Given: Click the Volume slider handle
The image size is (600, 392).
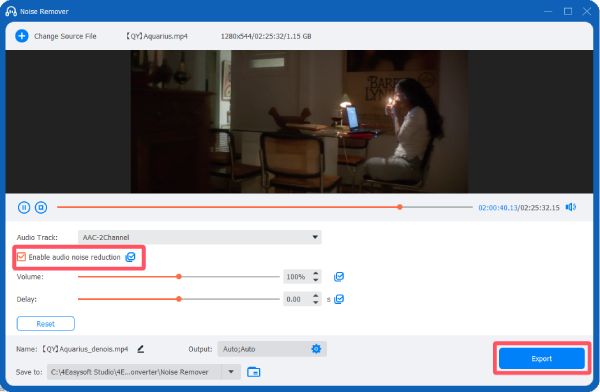Looking at the screenshot, I should [179, 276].
